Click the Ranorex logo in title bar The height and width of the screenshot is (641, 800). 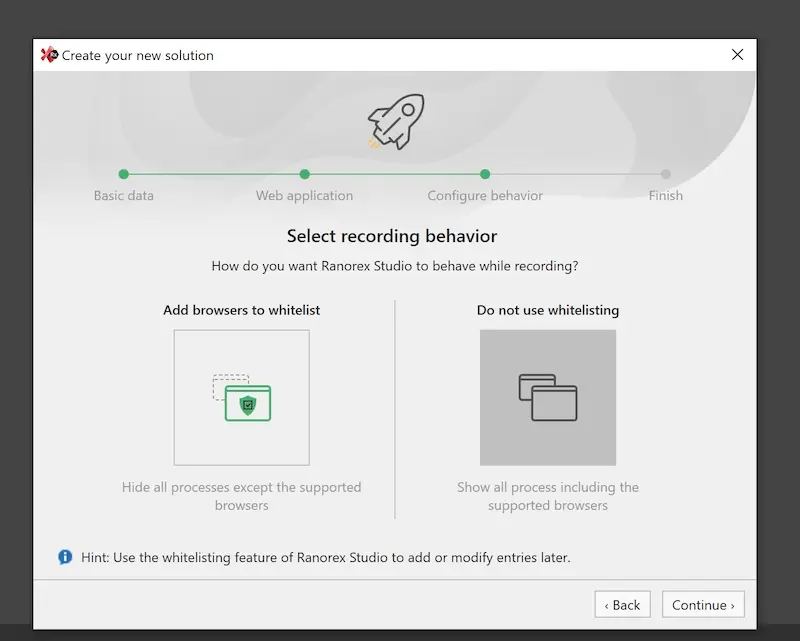pos(49,55)
